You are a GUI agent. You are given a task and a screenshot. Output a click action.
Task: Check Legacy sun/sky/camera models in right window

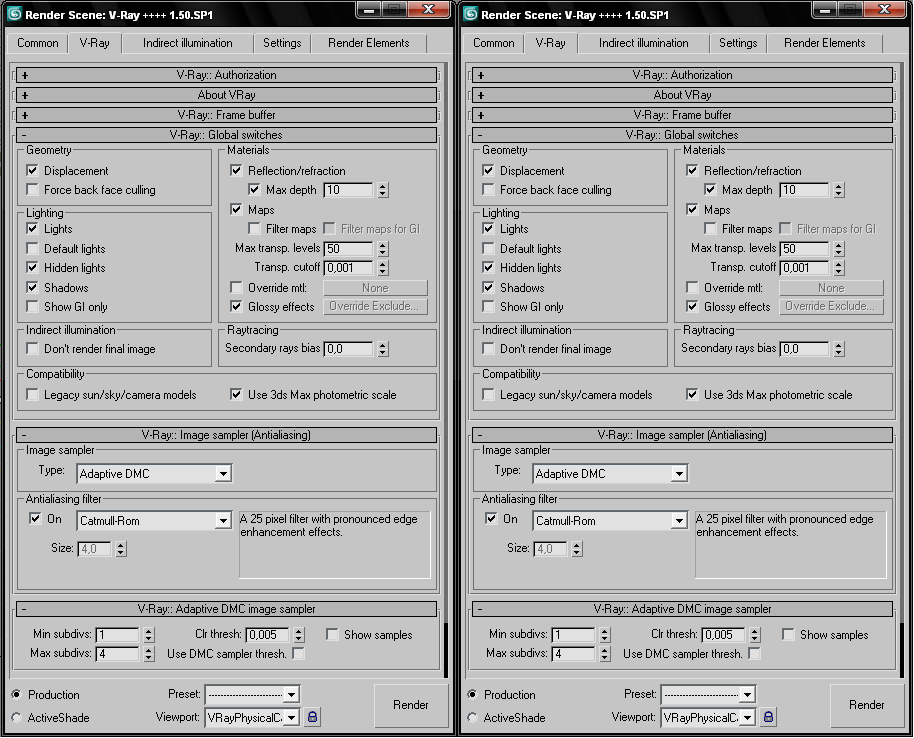(488, 395)
